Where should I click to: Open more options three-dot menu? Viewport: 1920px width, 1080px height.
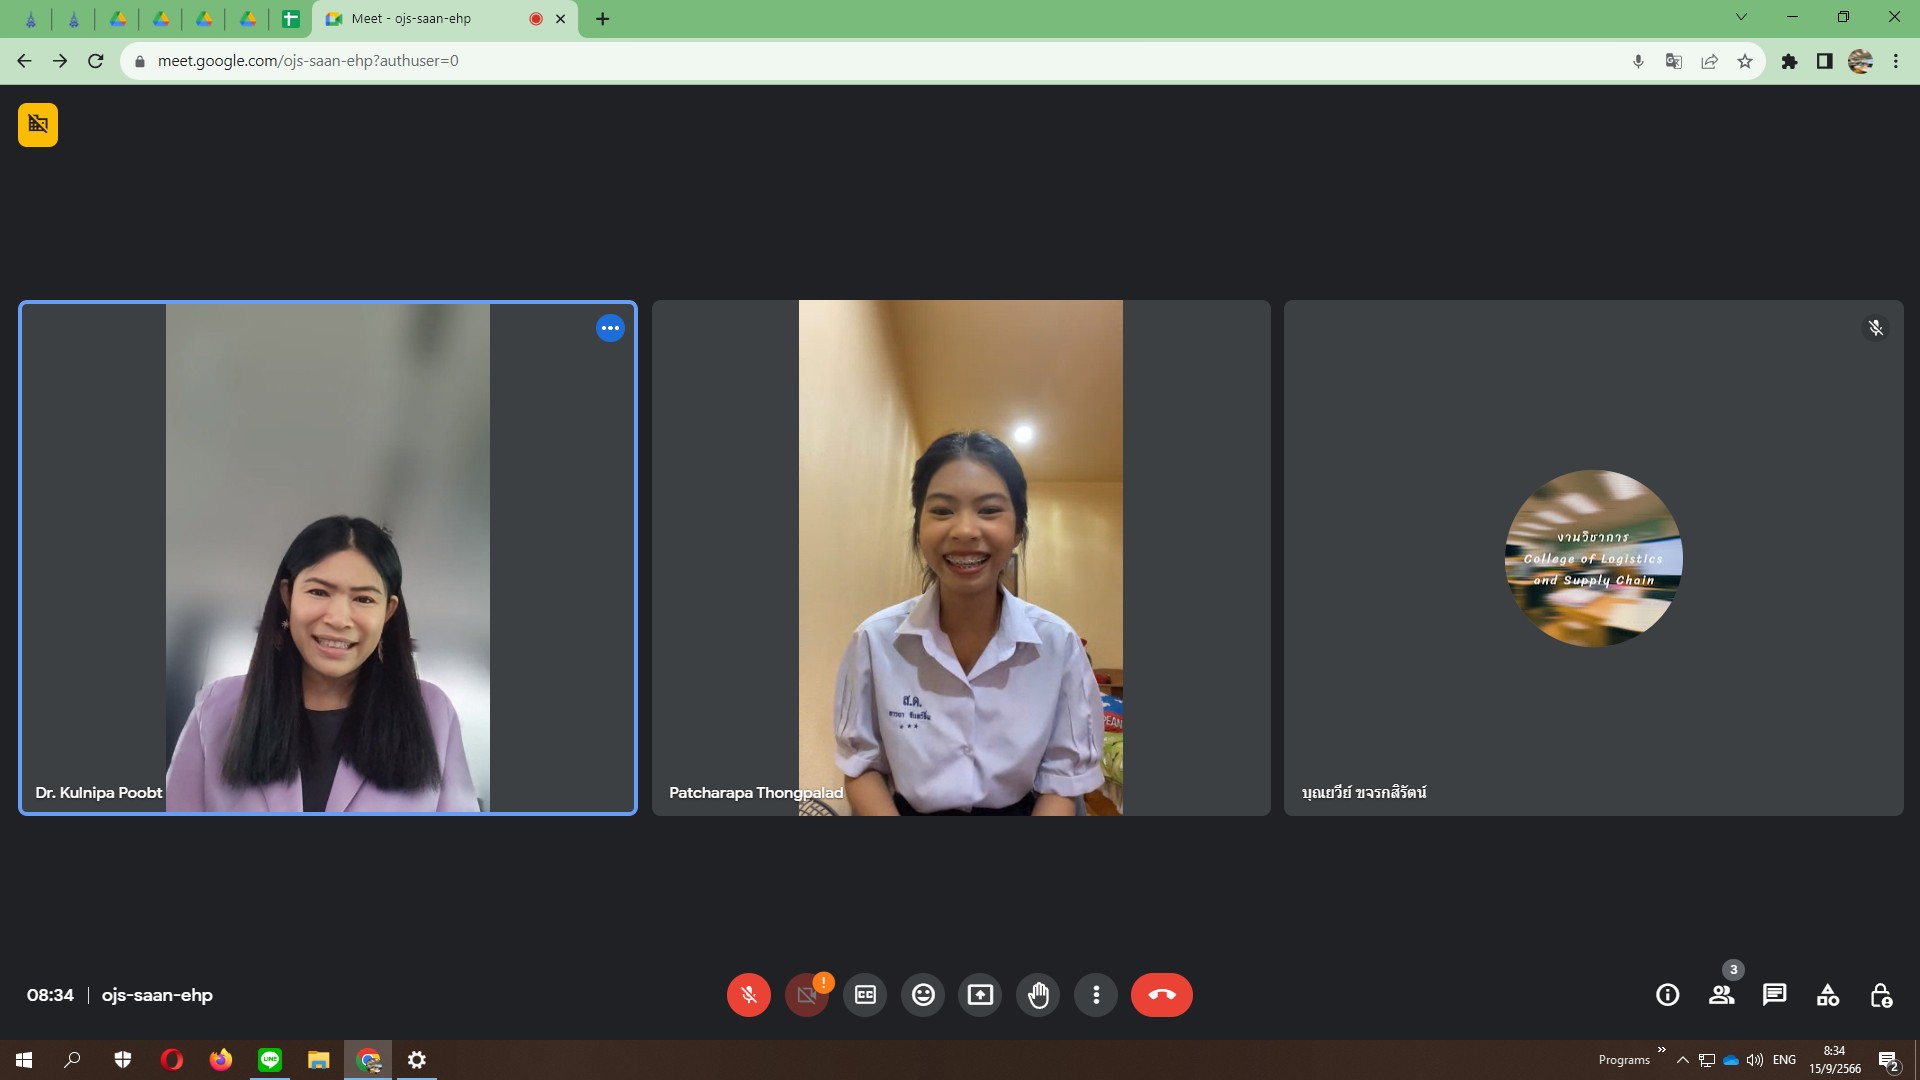(x=1096, y=995)
